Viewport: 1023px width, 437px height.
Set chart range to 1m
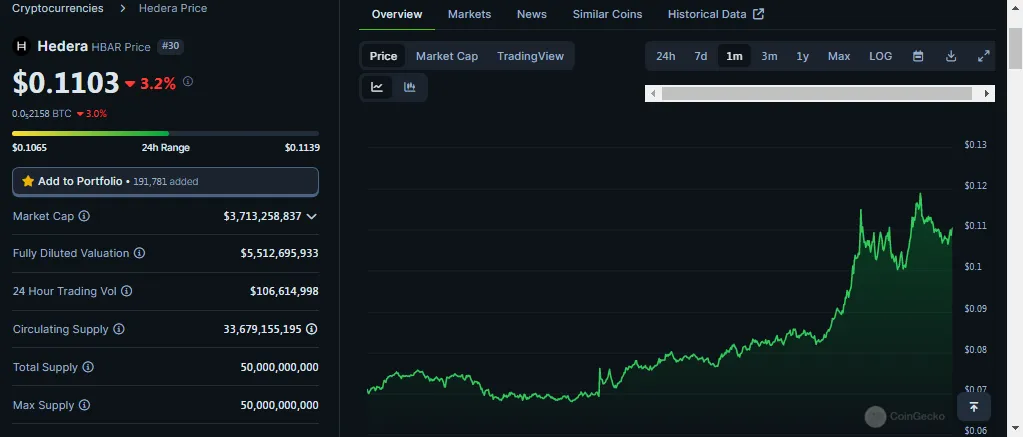pyautogui.click(x=735, y=56)
